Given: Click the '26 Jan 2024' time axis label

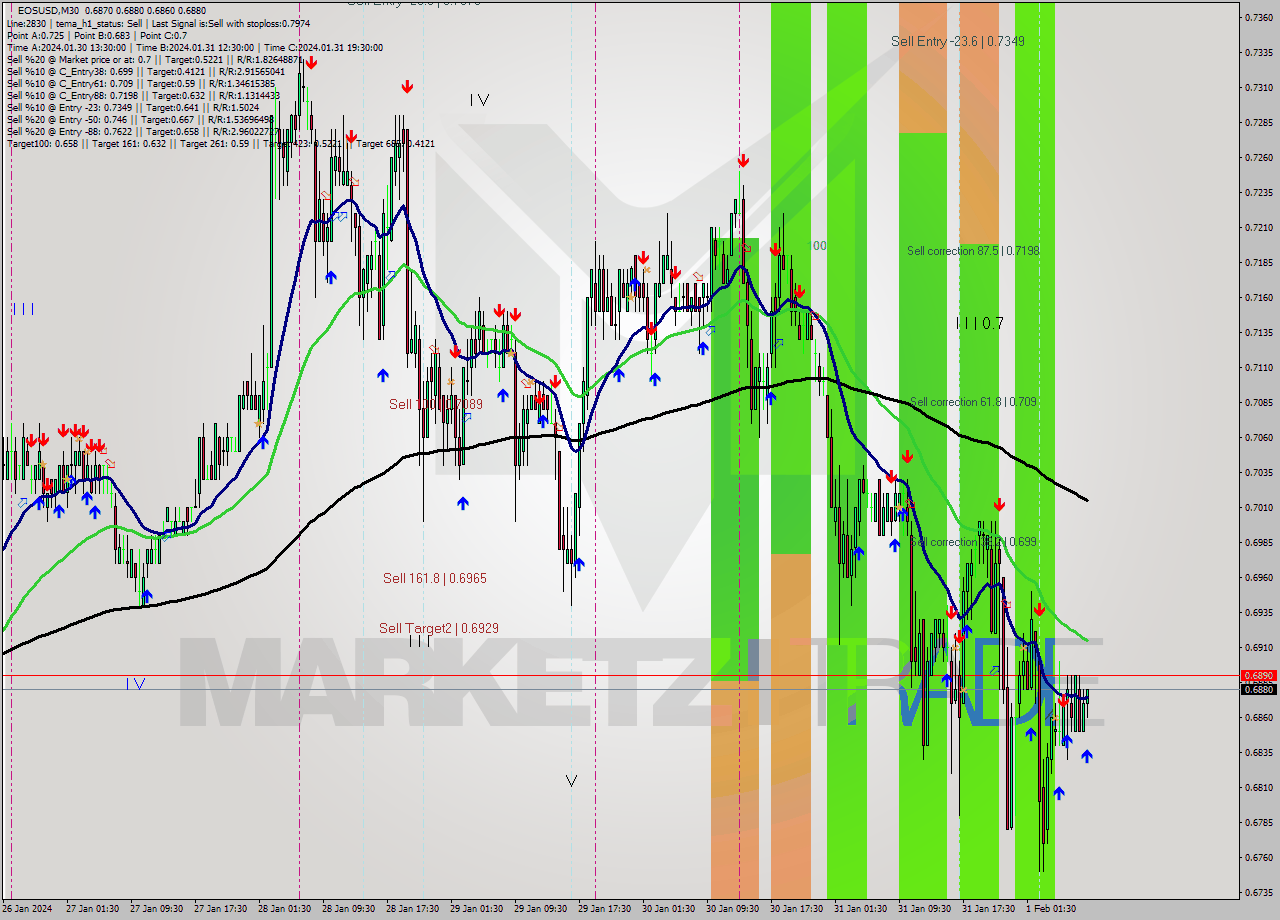Looking at the screenshot, I should [28, 909].
